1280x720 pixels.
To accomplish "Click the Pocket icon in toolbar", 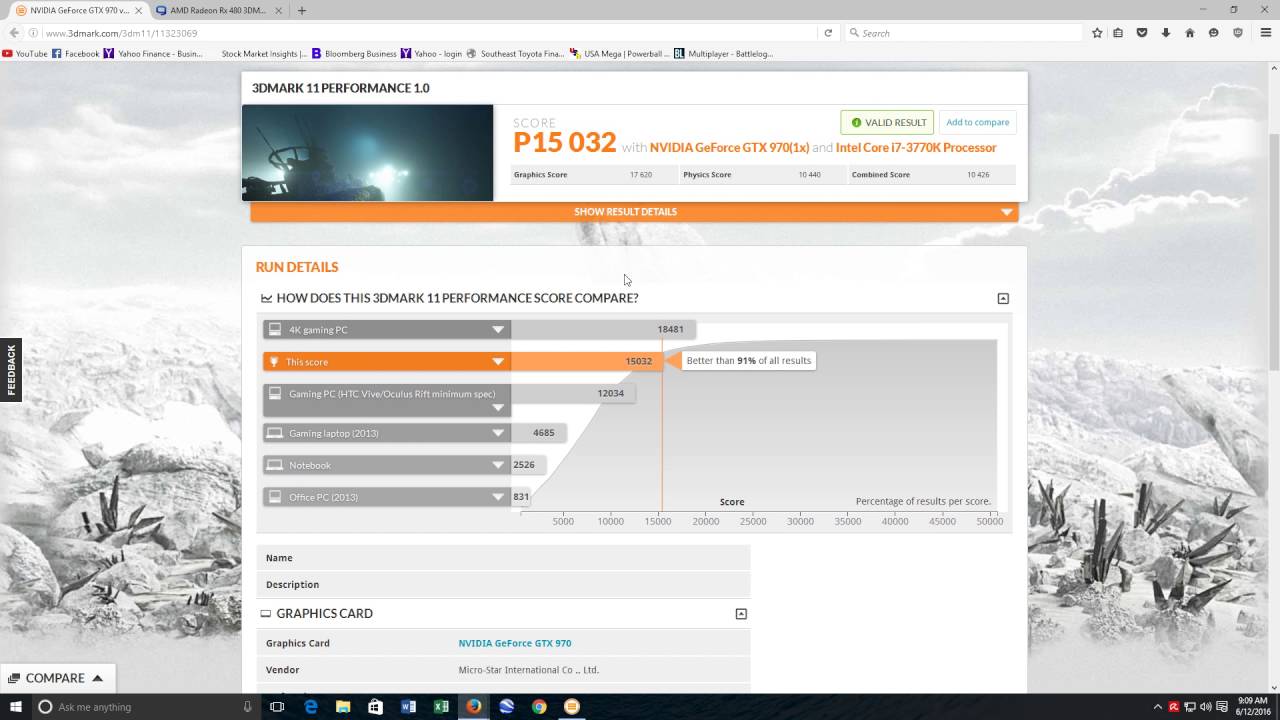I will (1142, 33).
